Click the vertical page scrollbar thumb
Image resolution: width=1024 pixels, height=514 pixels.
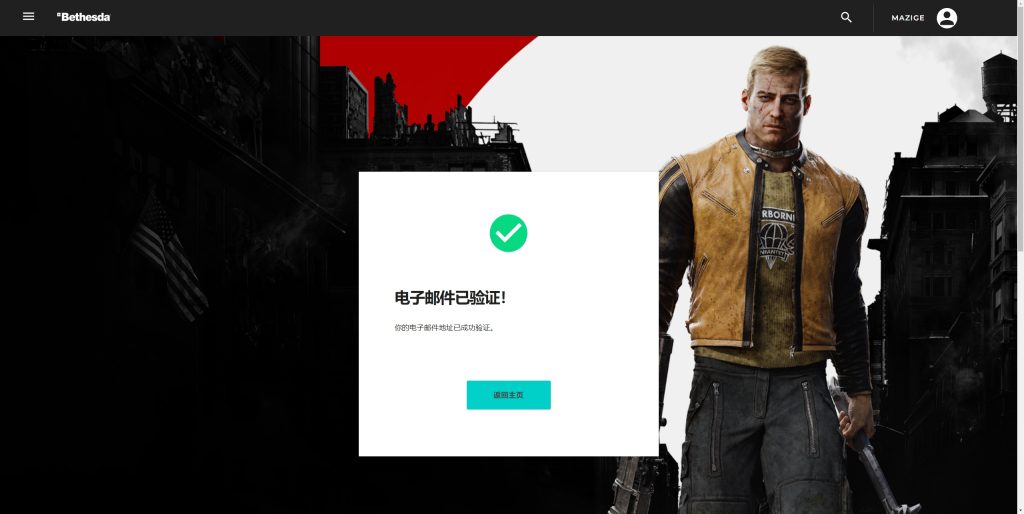(x=1020, y=131)
